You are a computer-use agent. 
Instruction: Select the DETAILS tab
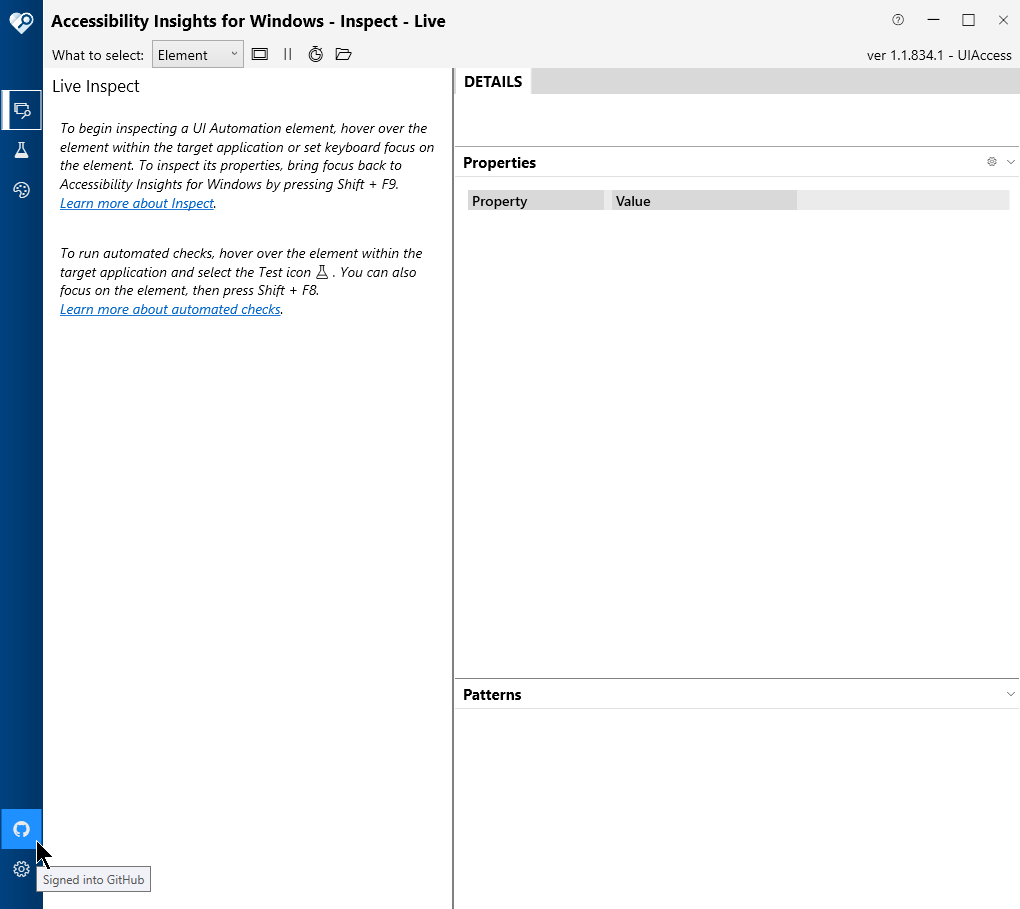click(x=493, y=81)
